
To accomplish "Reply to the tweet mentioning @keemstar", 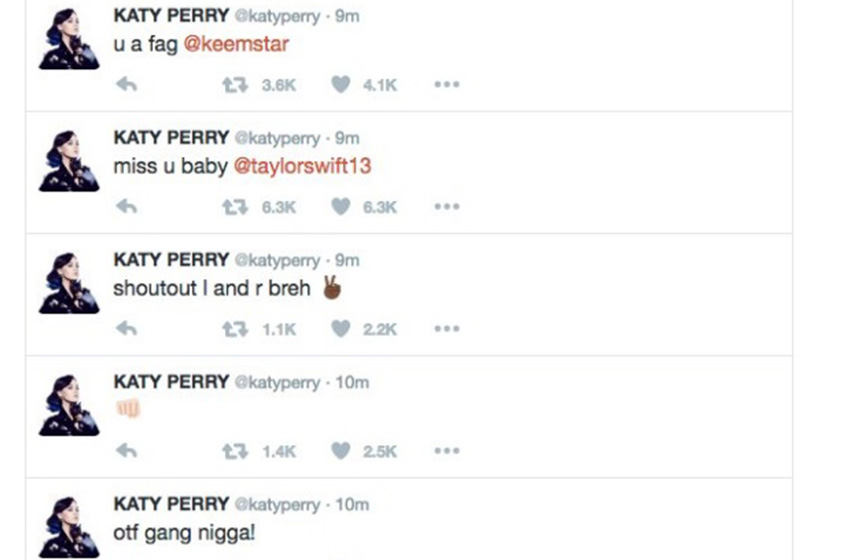I will [x=126, y=85].
